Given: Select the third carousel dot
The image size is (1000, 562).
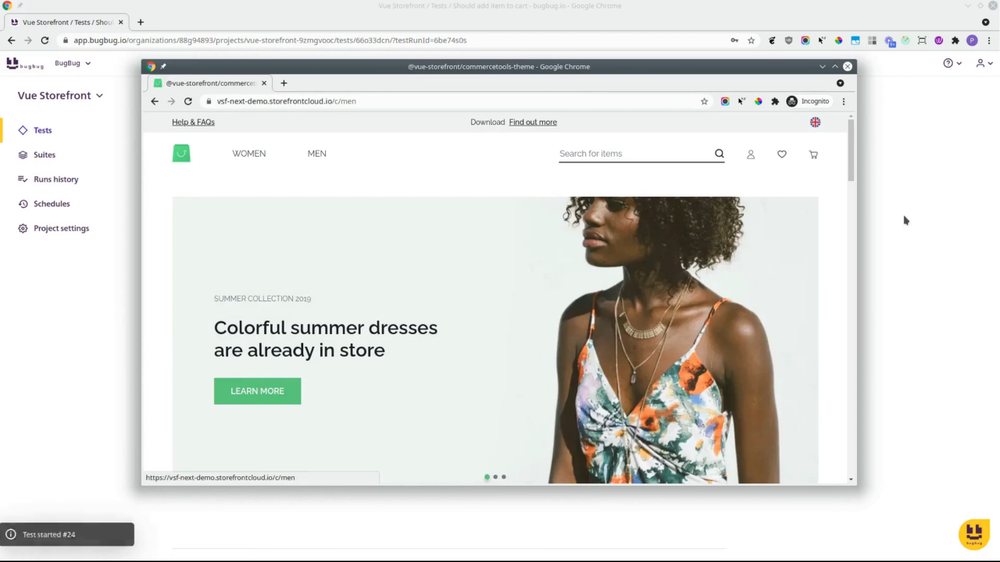Looking at the screenshot, I should 504,477.
